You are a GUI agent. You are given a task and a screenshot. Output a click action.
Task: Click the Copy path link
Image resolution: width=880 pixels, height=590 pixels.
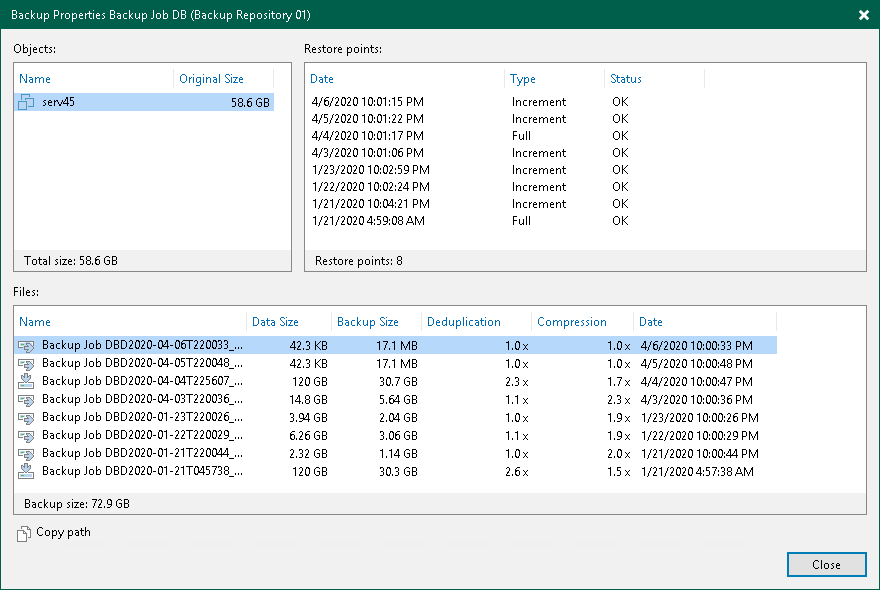coord(63,533)
